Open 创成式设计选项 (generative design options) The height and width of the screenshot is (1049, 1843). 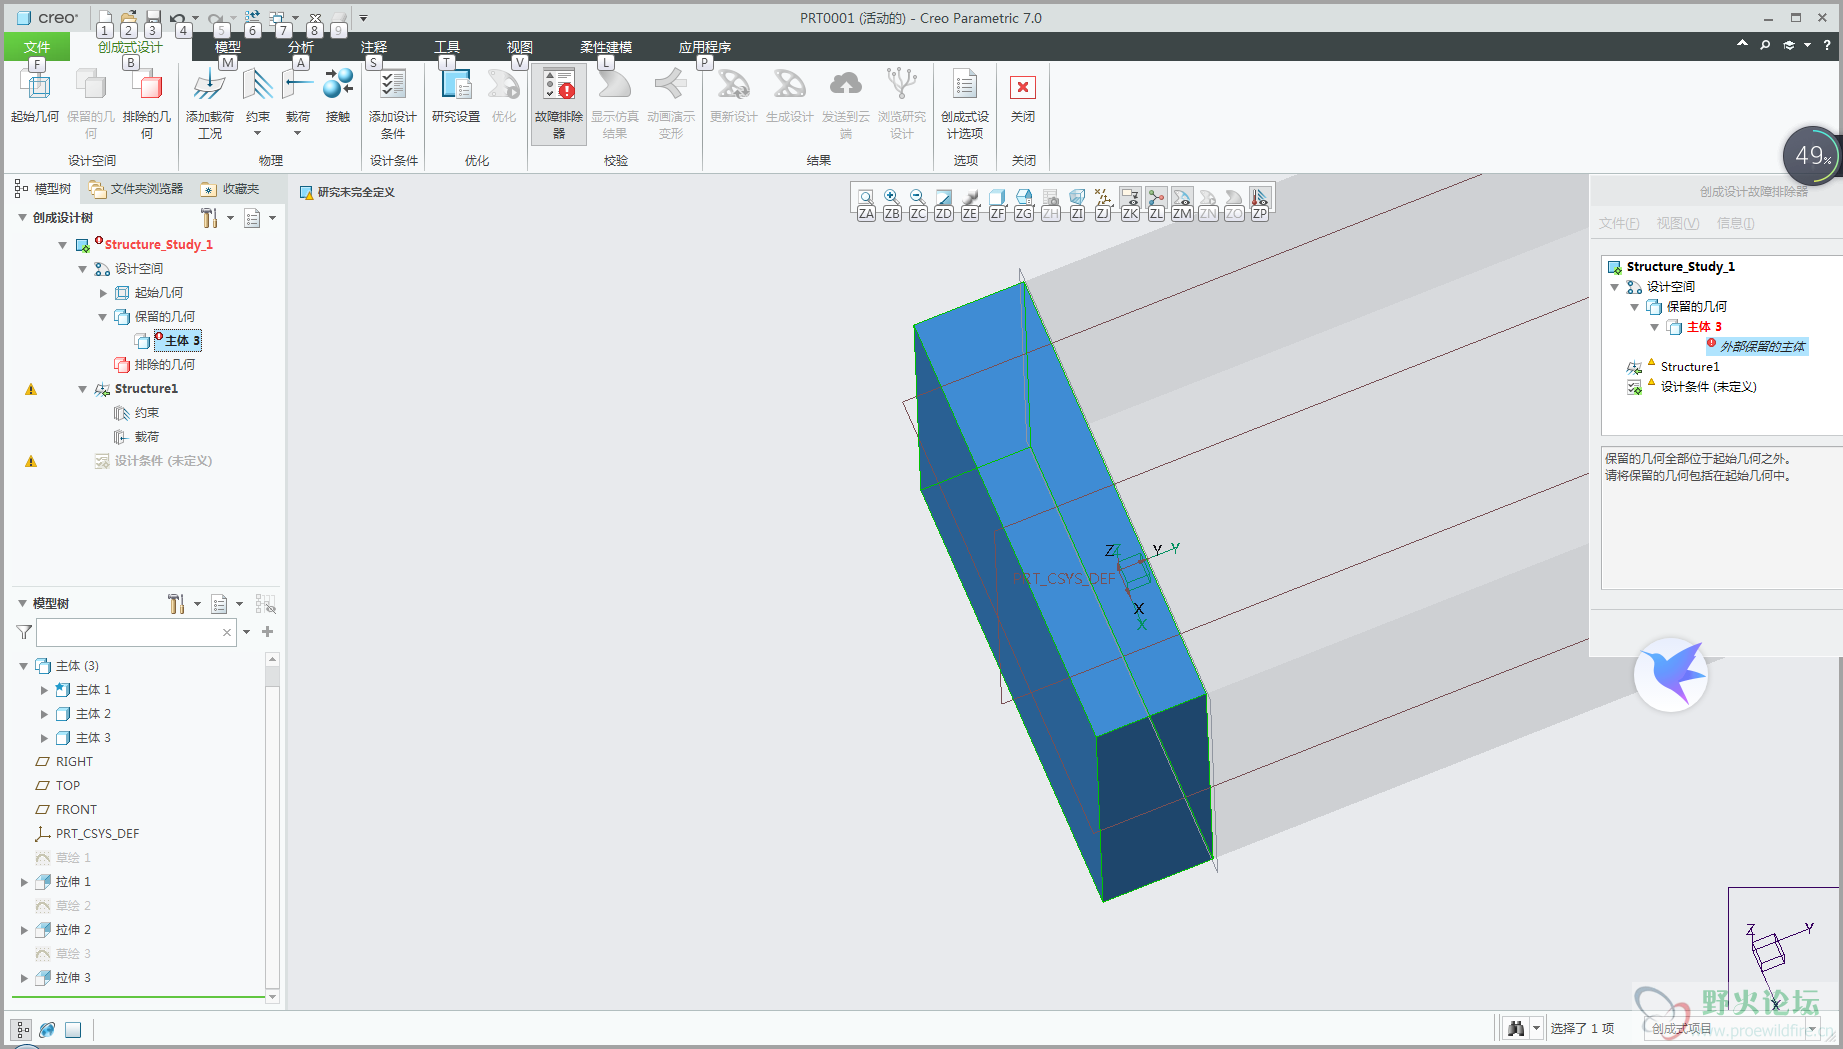tap(965, 105)
